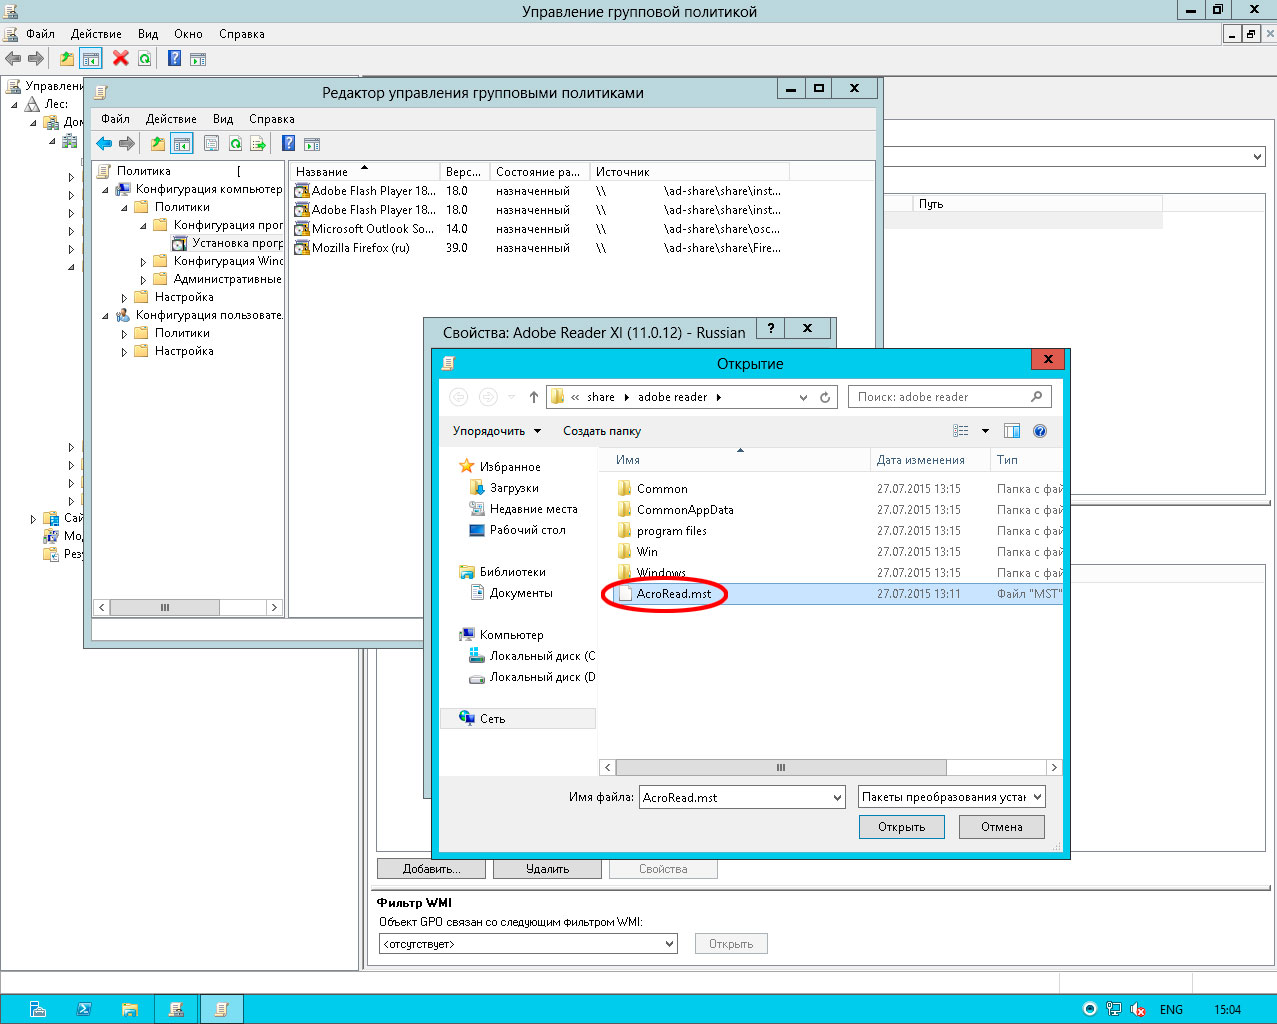Open Окно menu in main window
The height and width of the screenshot is (1024, 1277).
[188, 34]
